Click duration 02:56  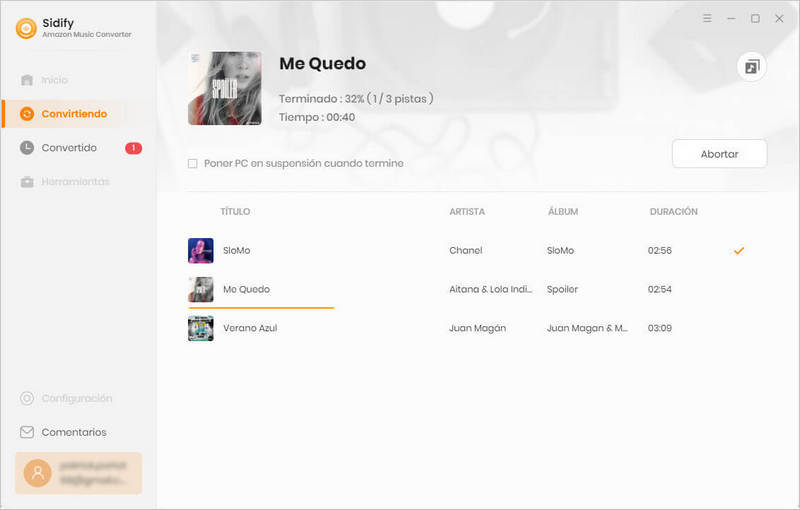pyautogui.click(x=660, y=250)
